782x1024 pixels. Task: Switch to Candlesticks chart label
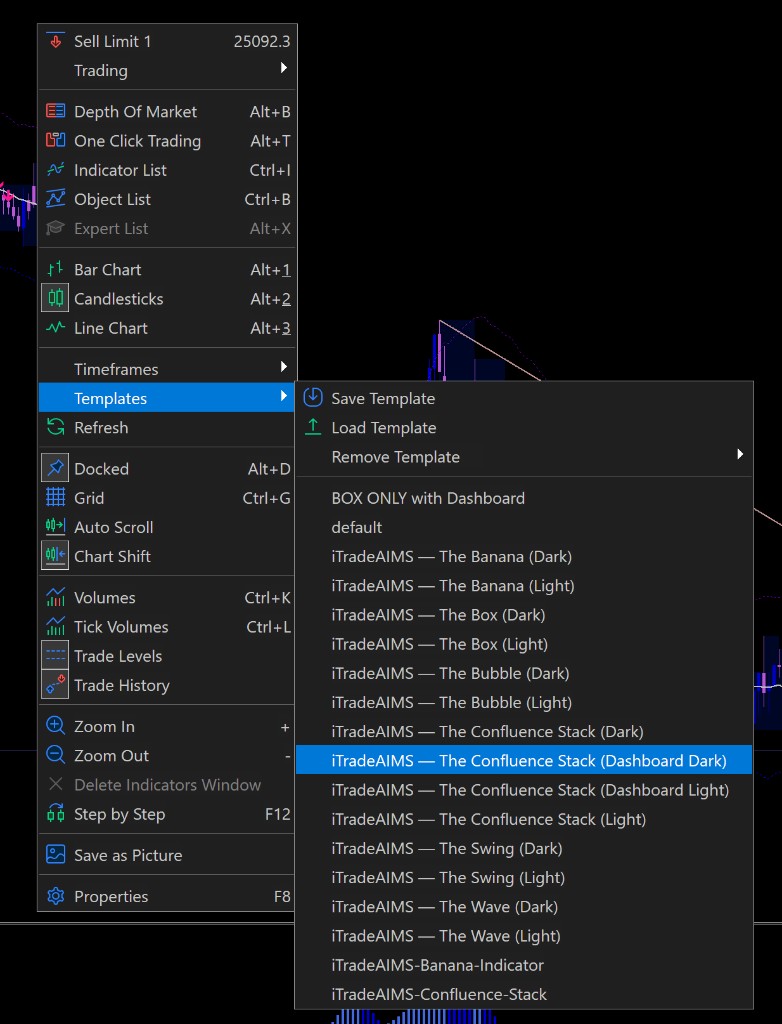click(x=118, y=299)
